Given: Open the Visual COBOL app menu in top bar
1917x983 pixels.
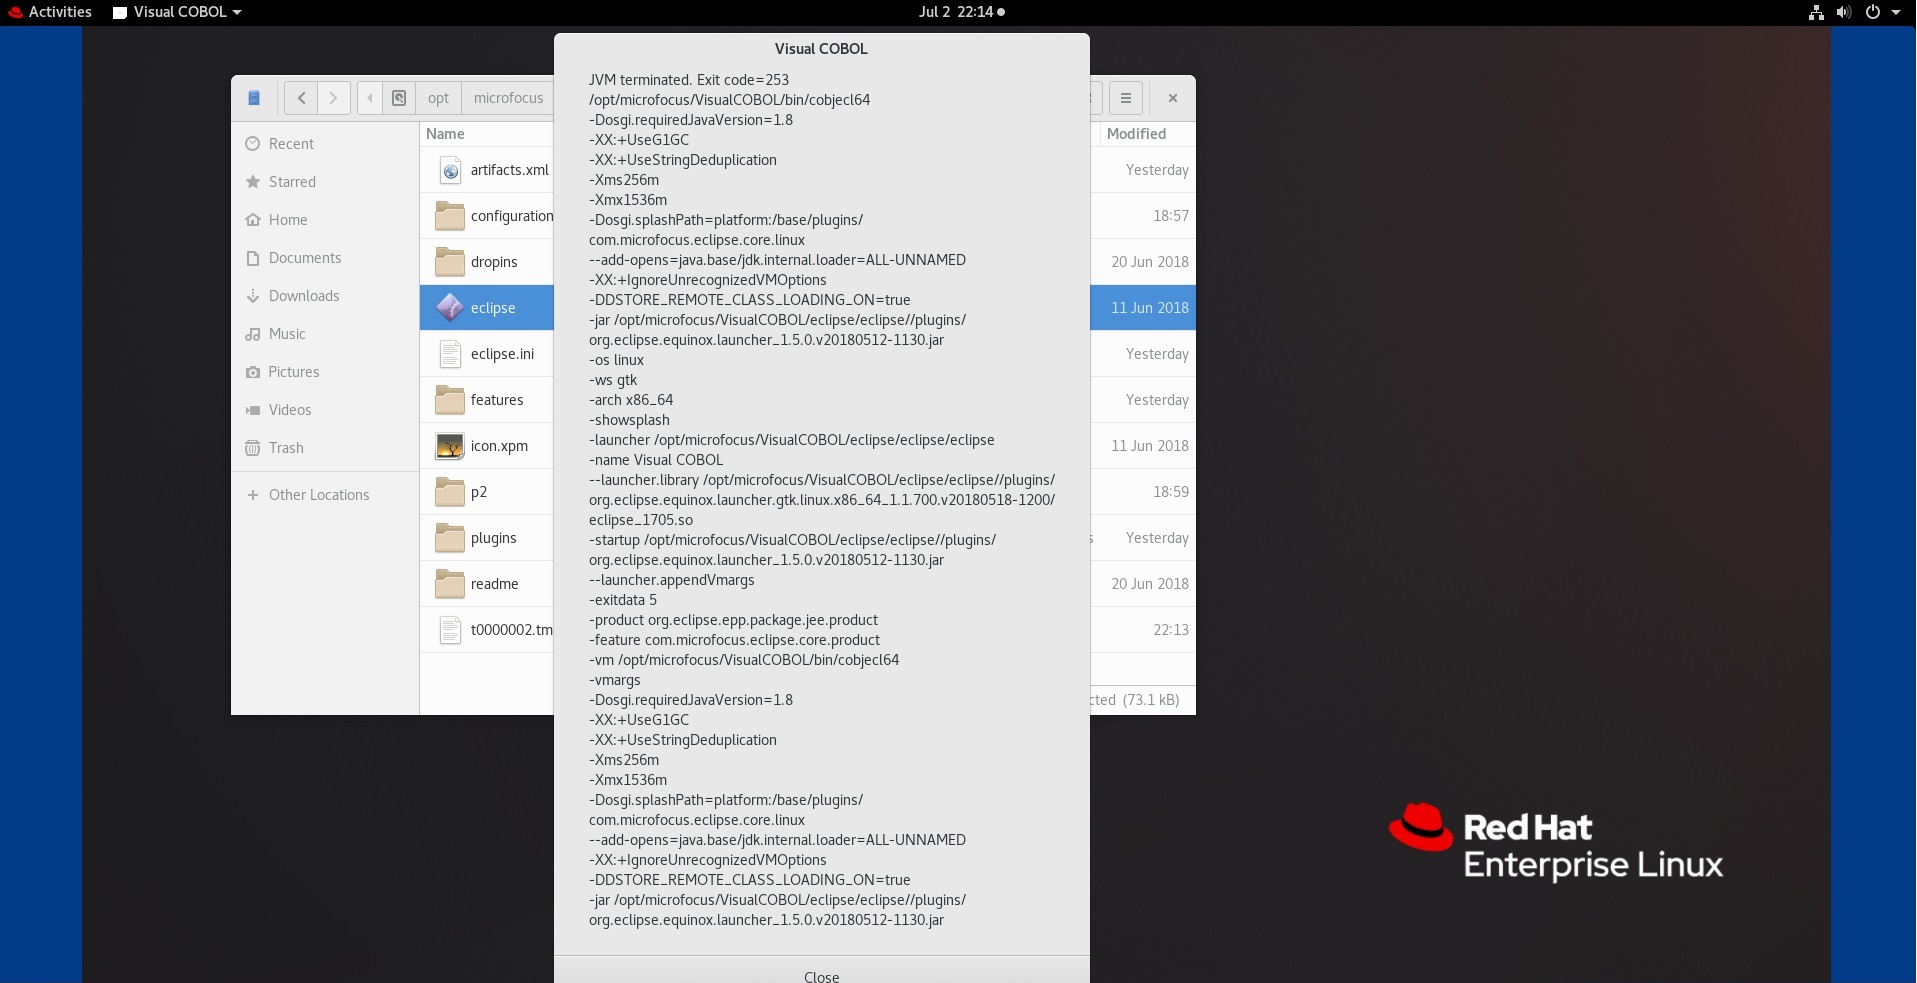Looking at the screenshot, I should 177,12.
